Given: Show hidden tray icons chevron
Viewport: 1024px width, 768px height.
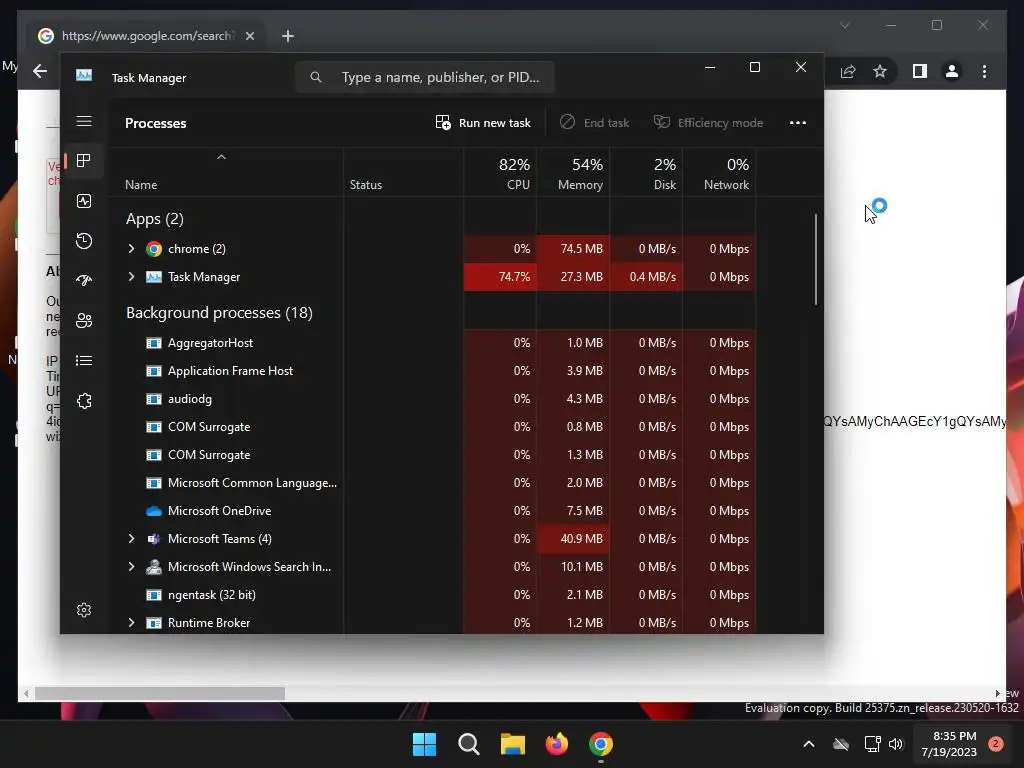Looking at the screenshot, I should click(808, 744).
